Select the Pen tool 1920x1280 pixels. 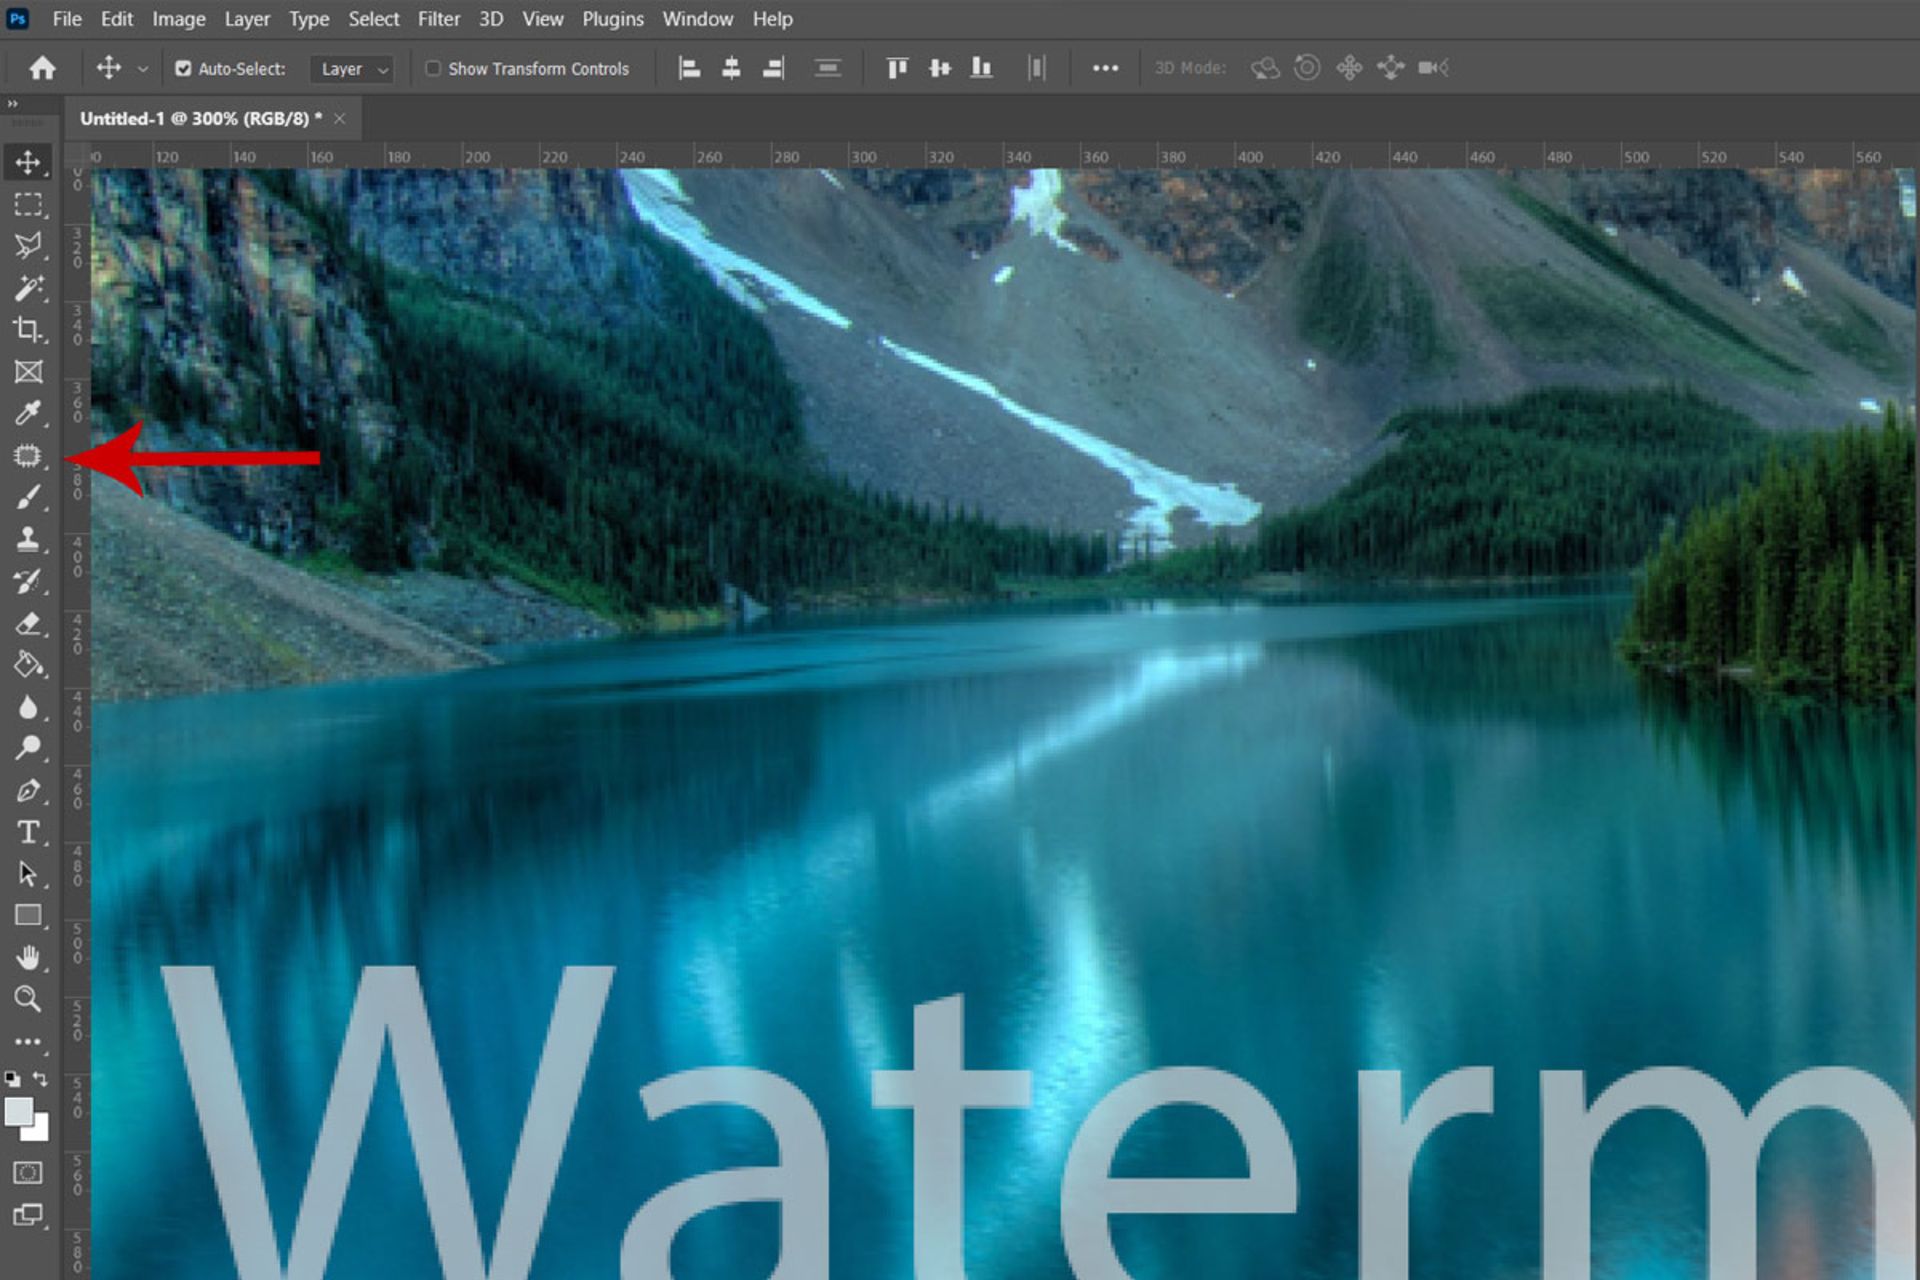click(x=28, y=790)
